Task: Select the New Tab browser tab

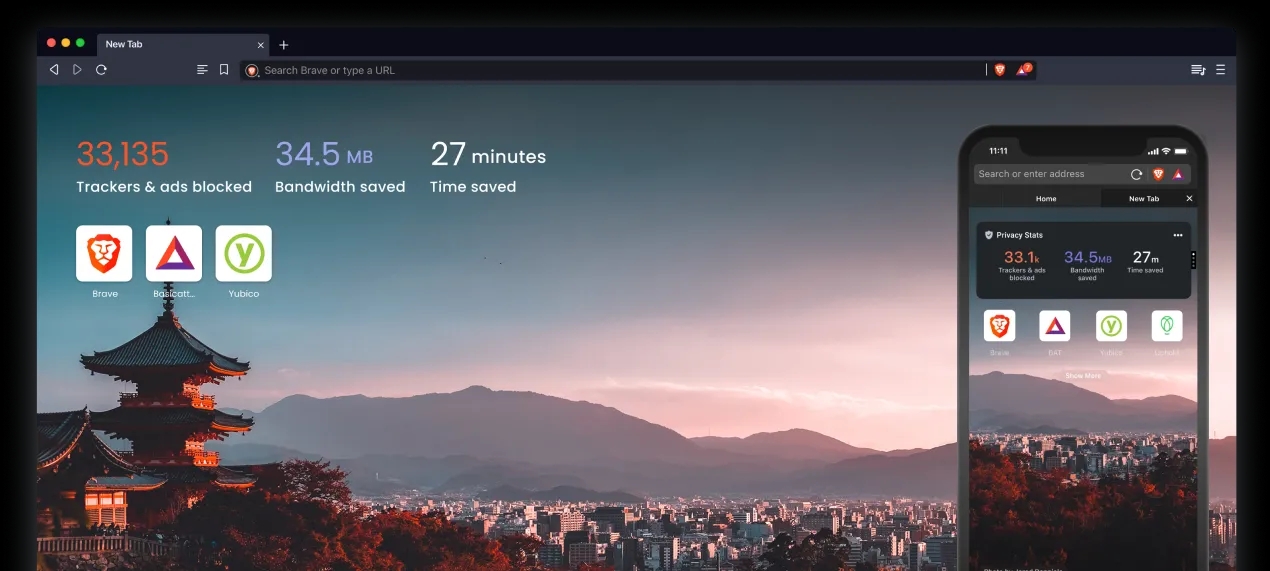Action: click(170, 45)
